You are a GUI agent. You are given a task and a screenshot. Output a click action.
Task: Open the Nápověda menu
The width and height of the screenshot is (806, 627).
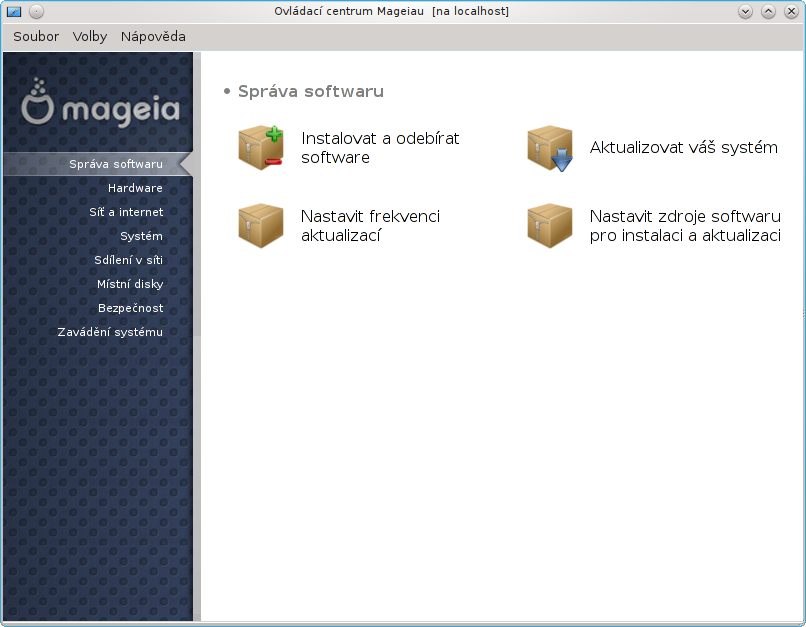pos(153,36)
